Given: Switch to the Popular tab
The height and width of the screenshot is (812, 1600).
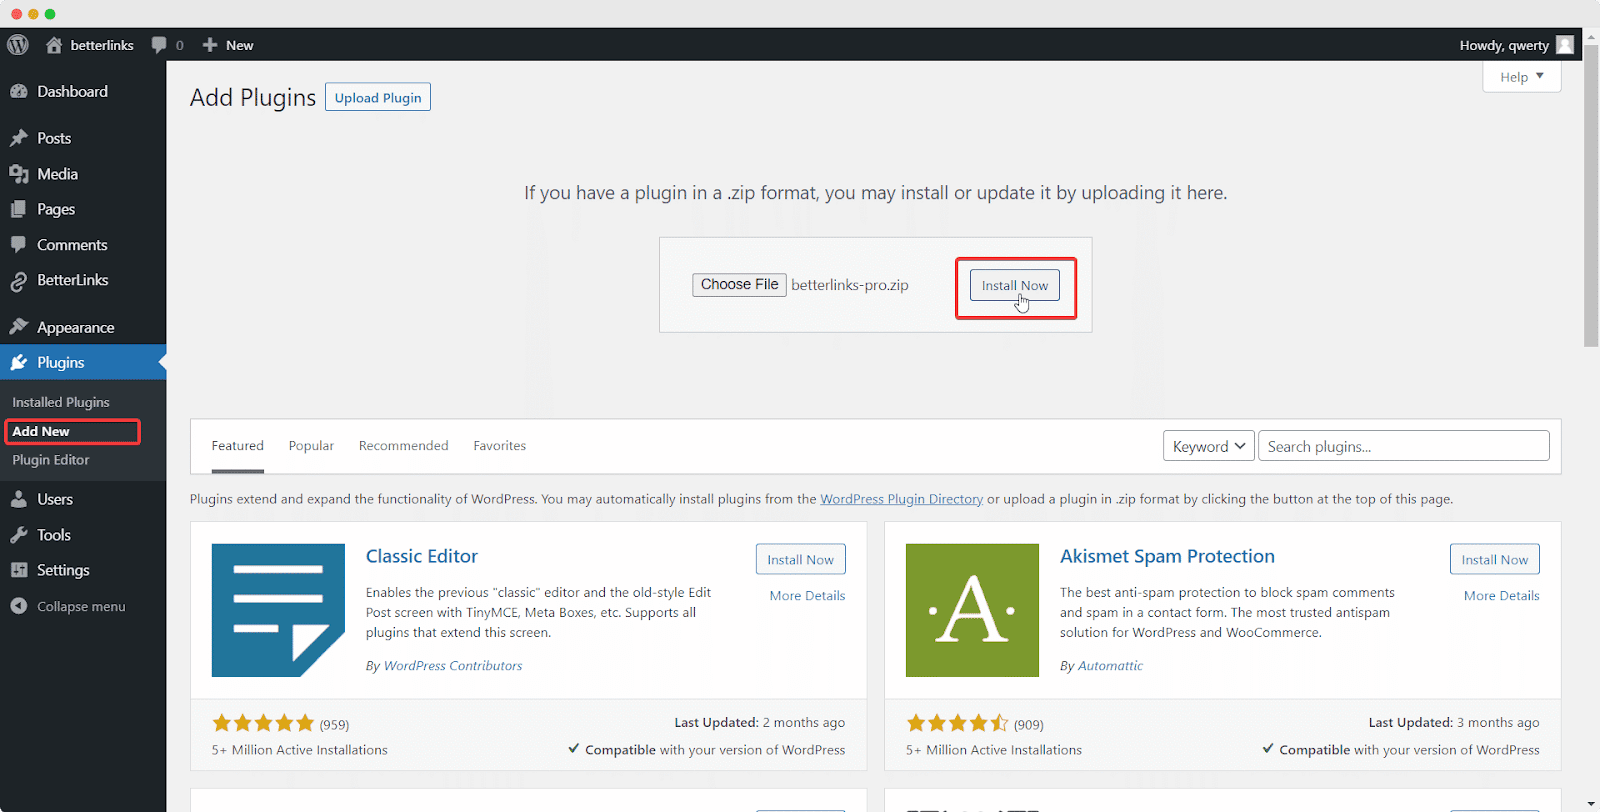Looking at the screenshot, I should pyautogui.click(x=311, y=446).
